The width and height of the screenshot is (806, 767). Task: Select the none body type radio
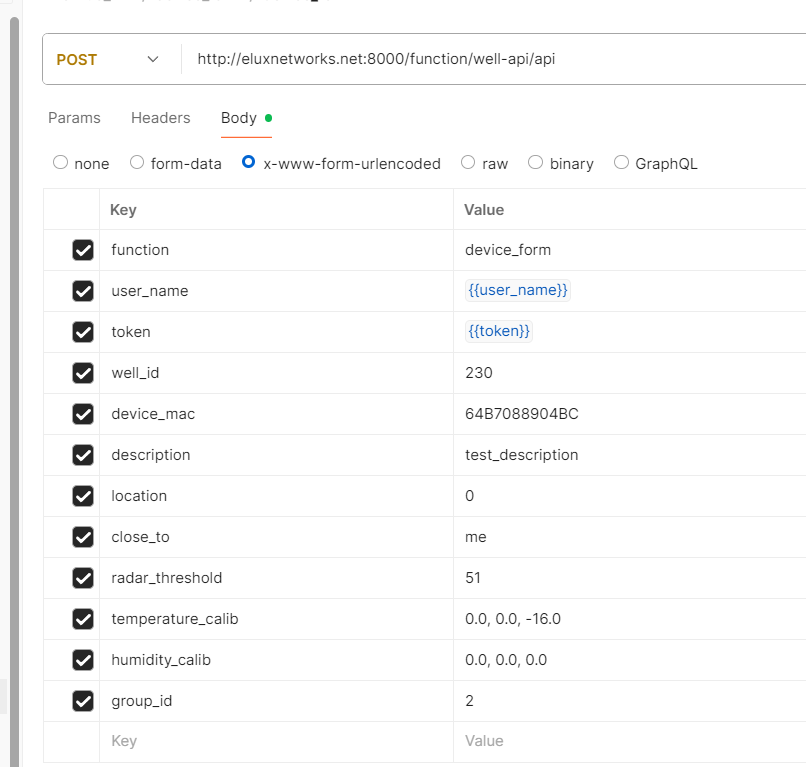coord(61,163)
